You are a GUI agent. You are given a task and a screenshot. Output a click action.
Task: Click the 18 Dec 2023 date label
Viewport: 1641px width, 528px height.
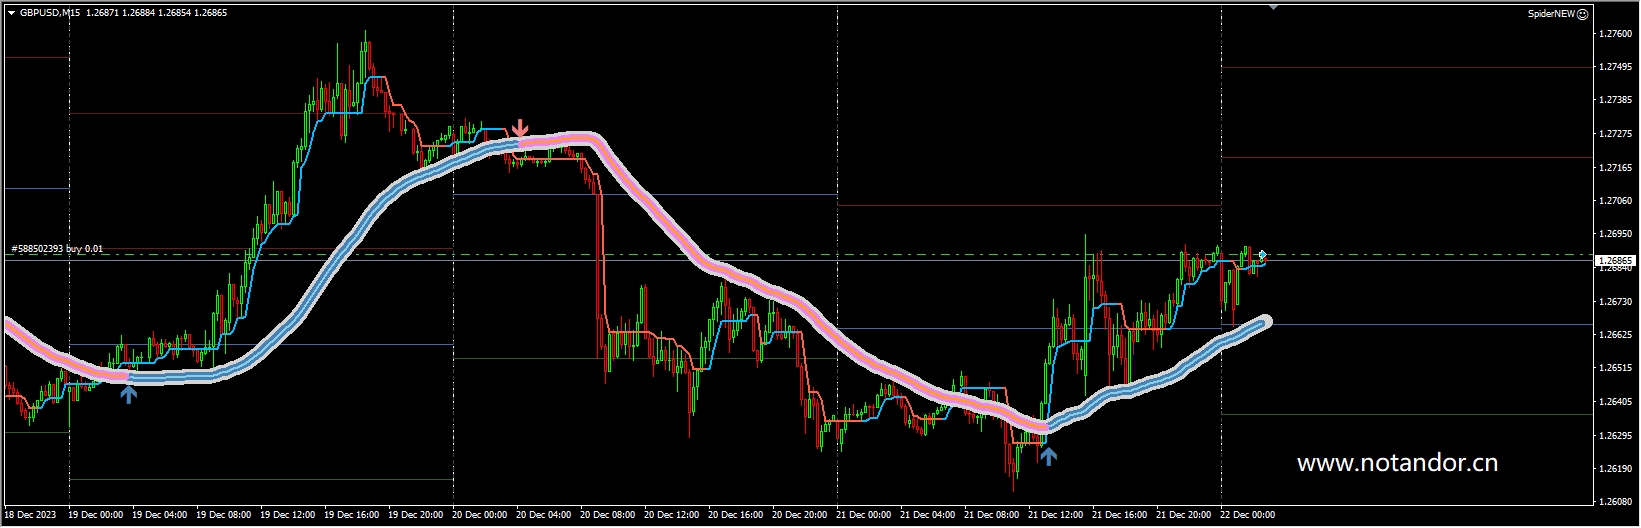tap(30, 515)
